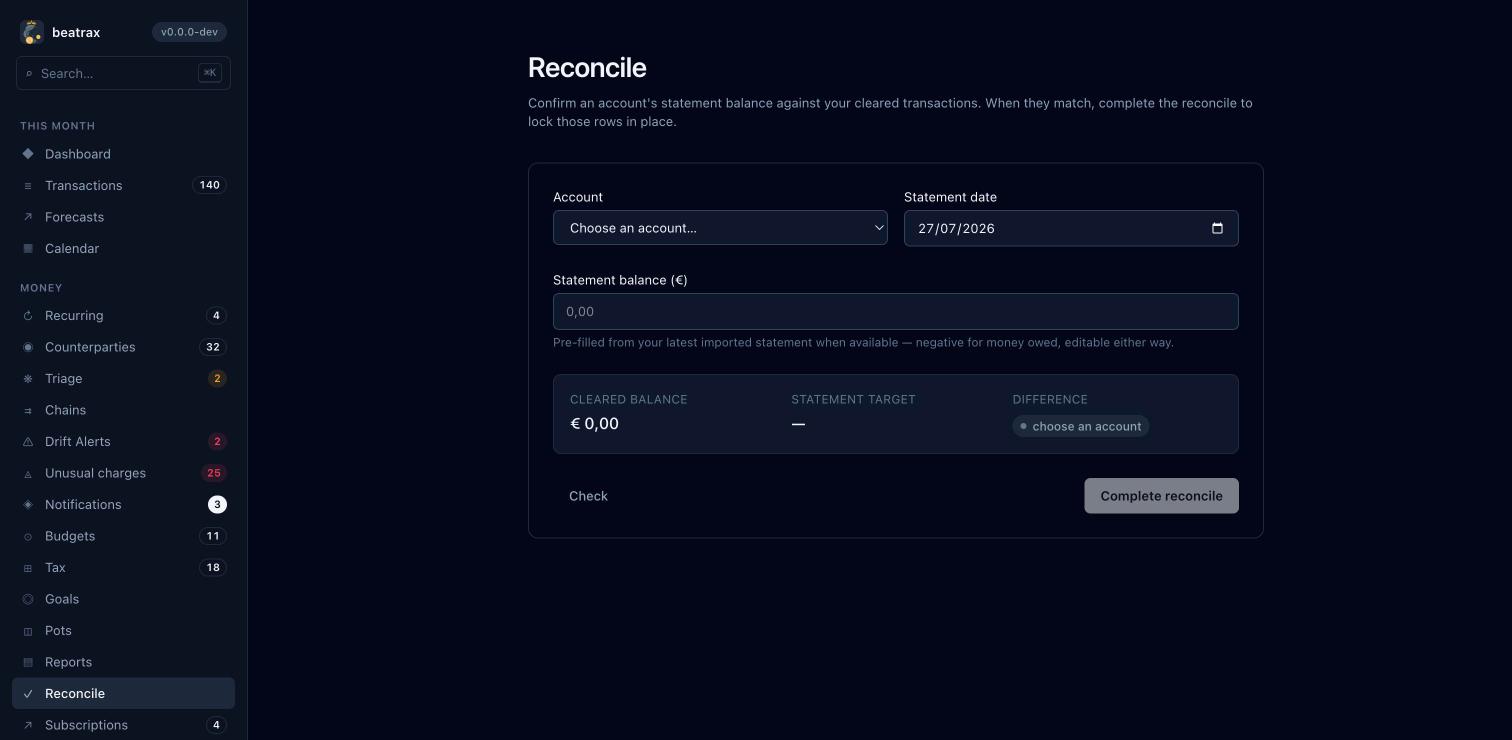Open the Notifications page

[123, 504]
